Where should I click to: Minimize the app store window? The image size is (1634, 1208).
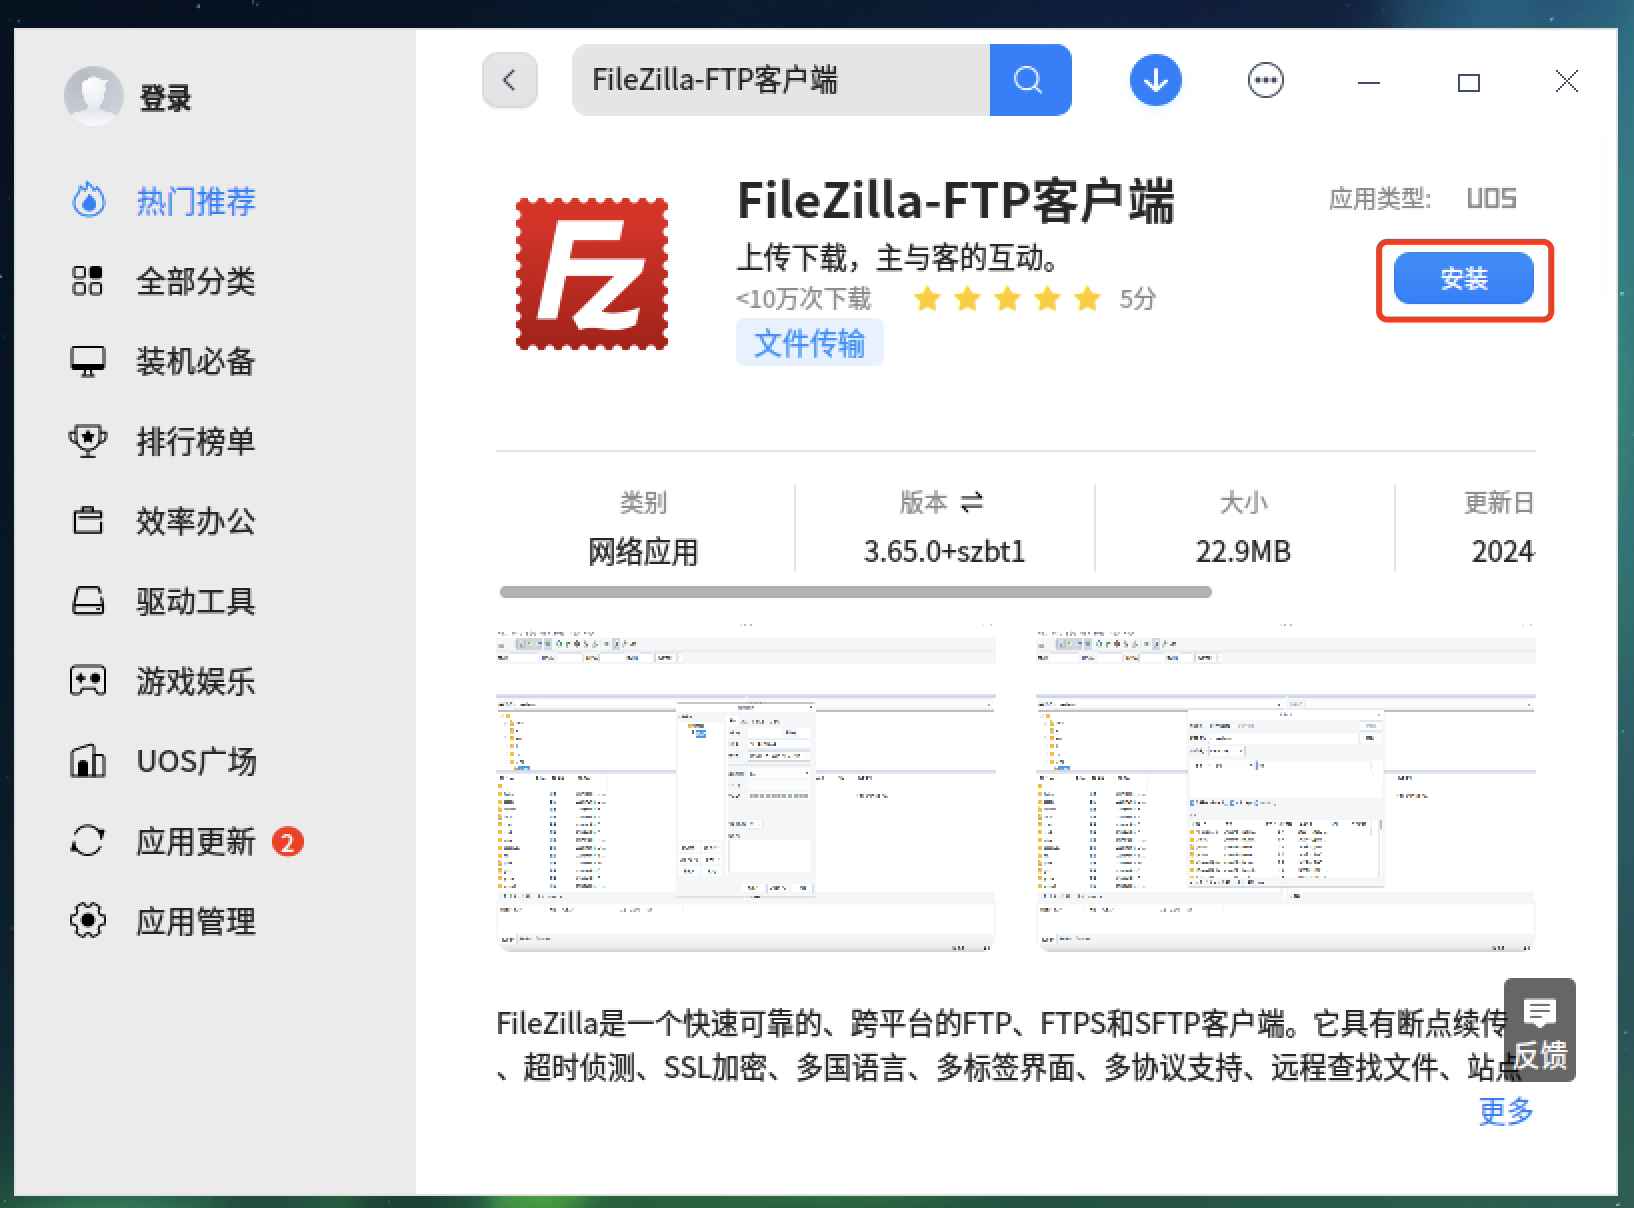point(1369,82)
